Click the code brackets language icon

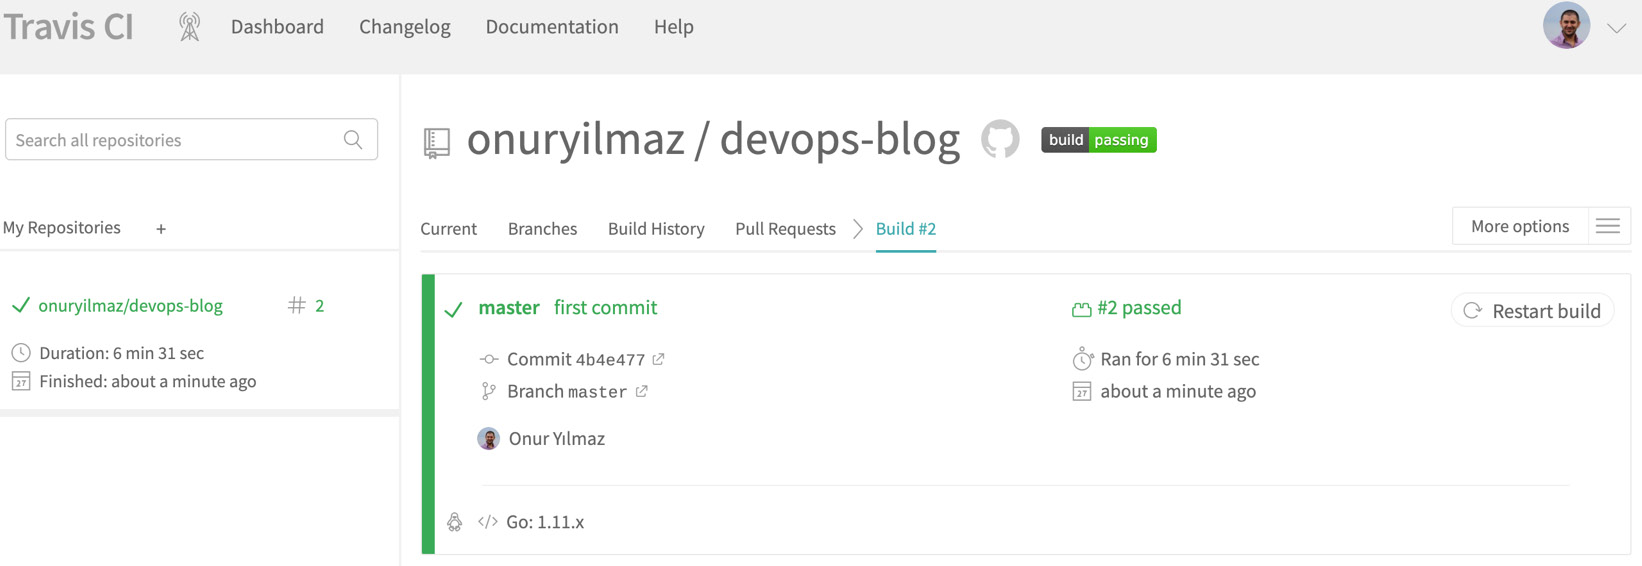tap(488, 522)
